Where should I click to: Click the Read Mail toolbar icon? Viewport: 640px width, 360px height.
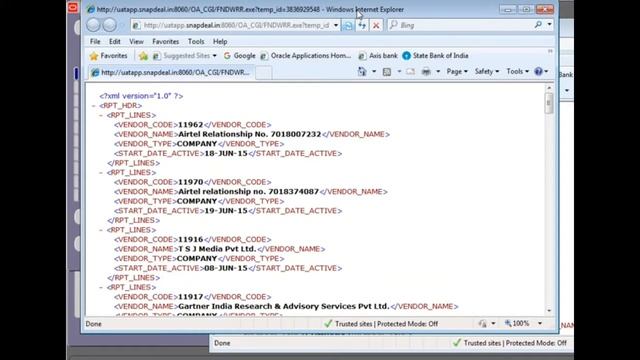(x=411, y=72)
